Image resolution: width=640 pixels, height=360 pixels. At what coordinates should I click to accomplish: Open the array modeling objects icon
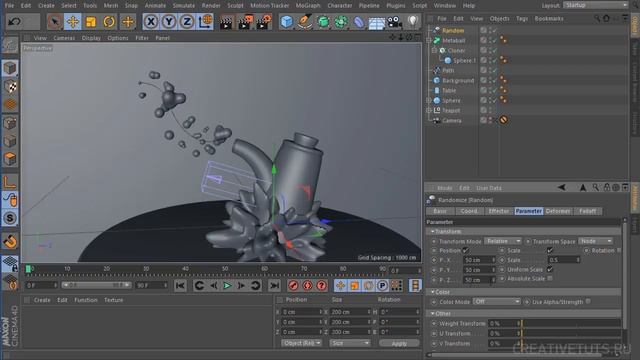(x=341, y=21)
